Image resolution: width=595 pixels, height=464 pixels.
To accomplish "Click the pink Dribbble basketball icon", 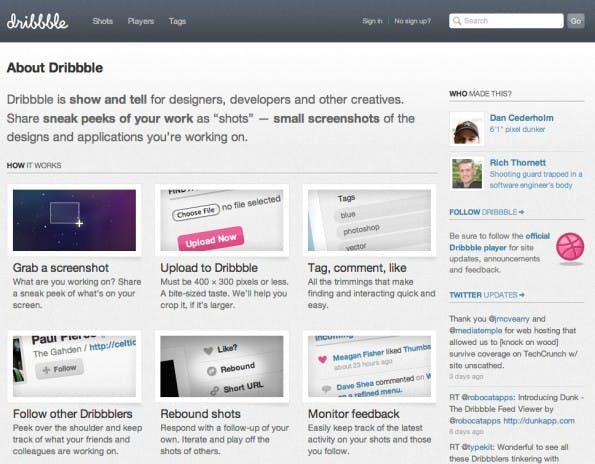I will 570,247.
